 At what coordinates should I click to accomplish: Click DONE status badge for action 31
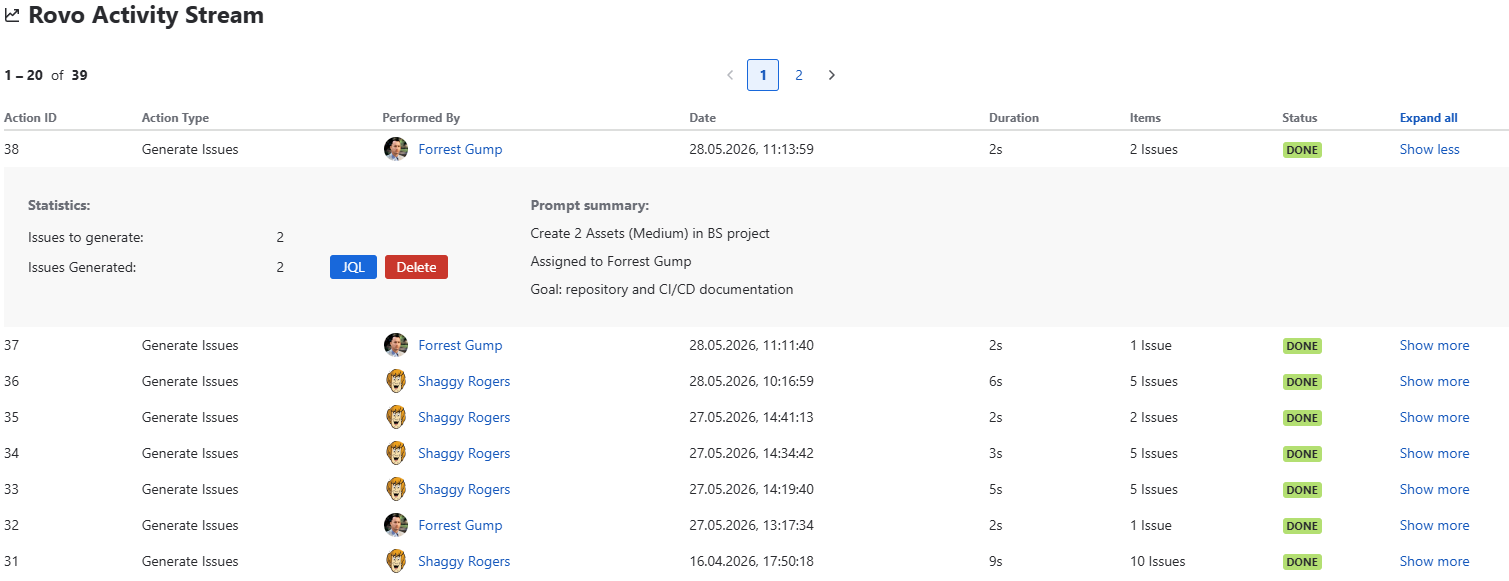(1302, 562)
